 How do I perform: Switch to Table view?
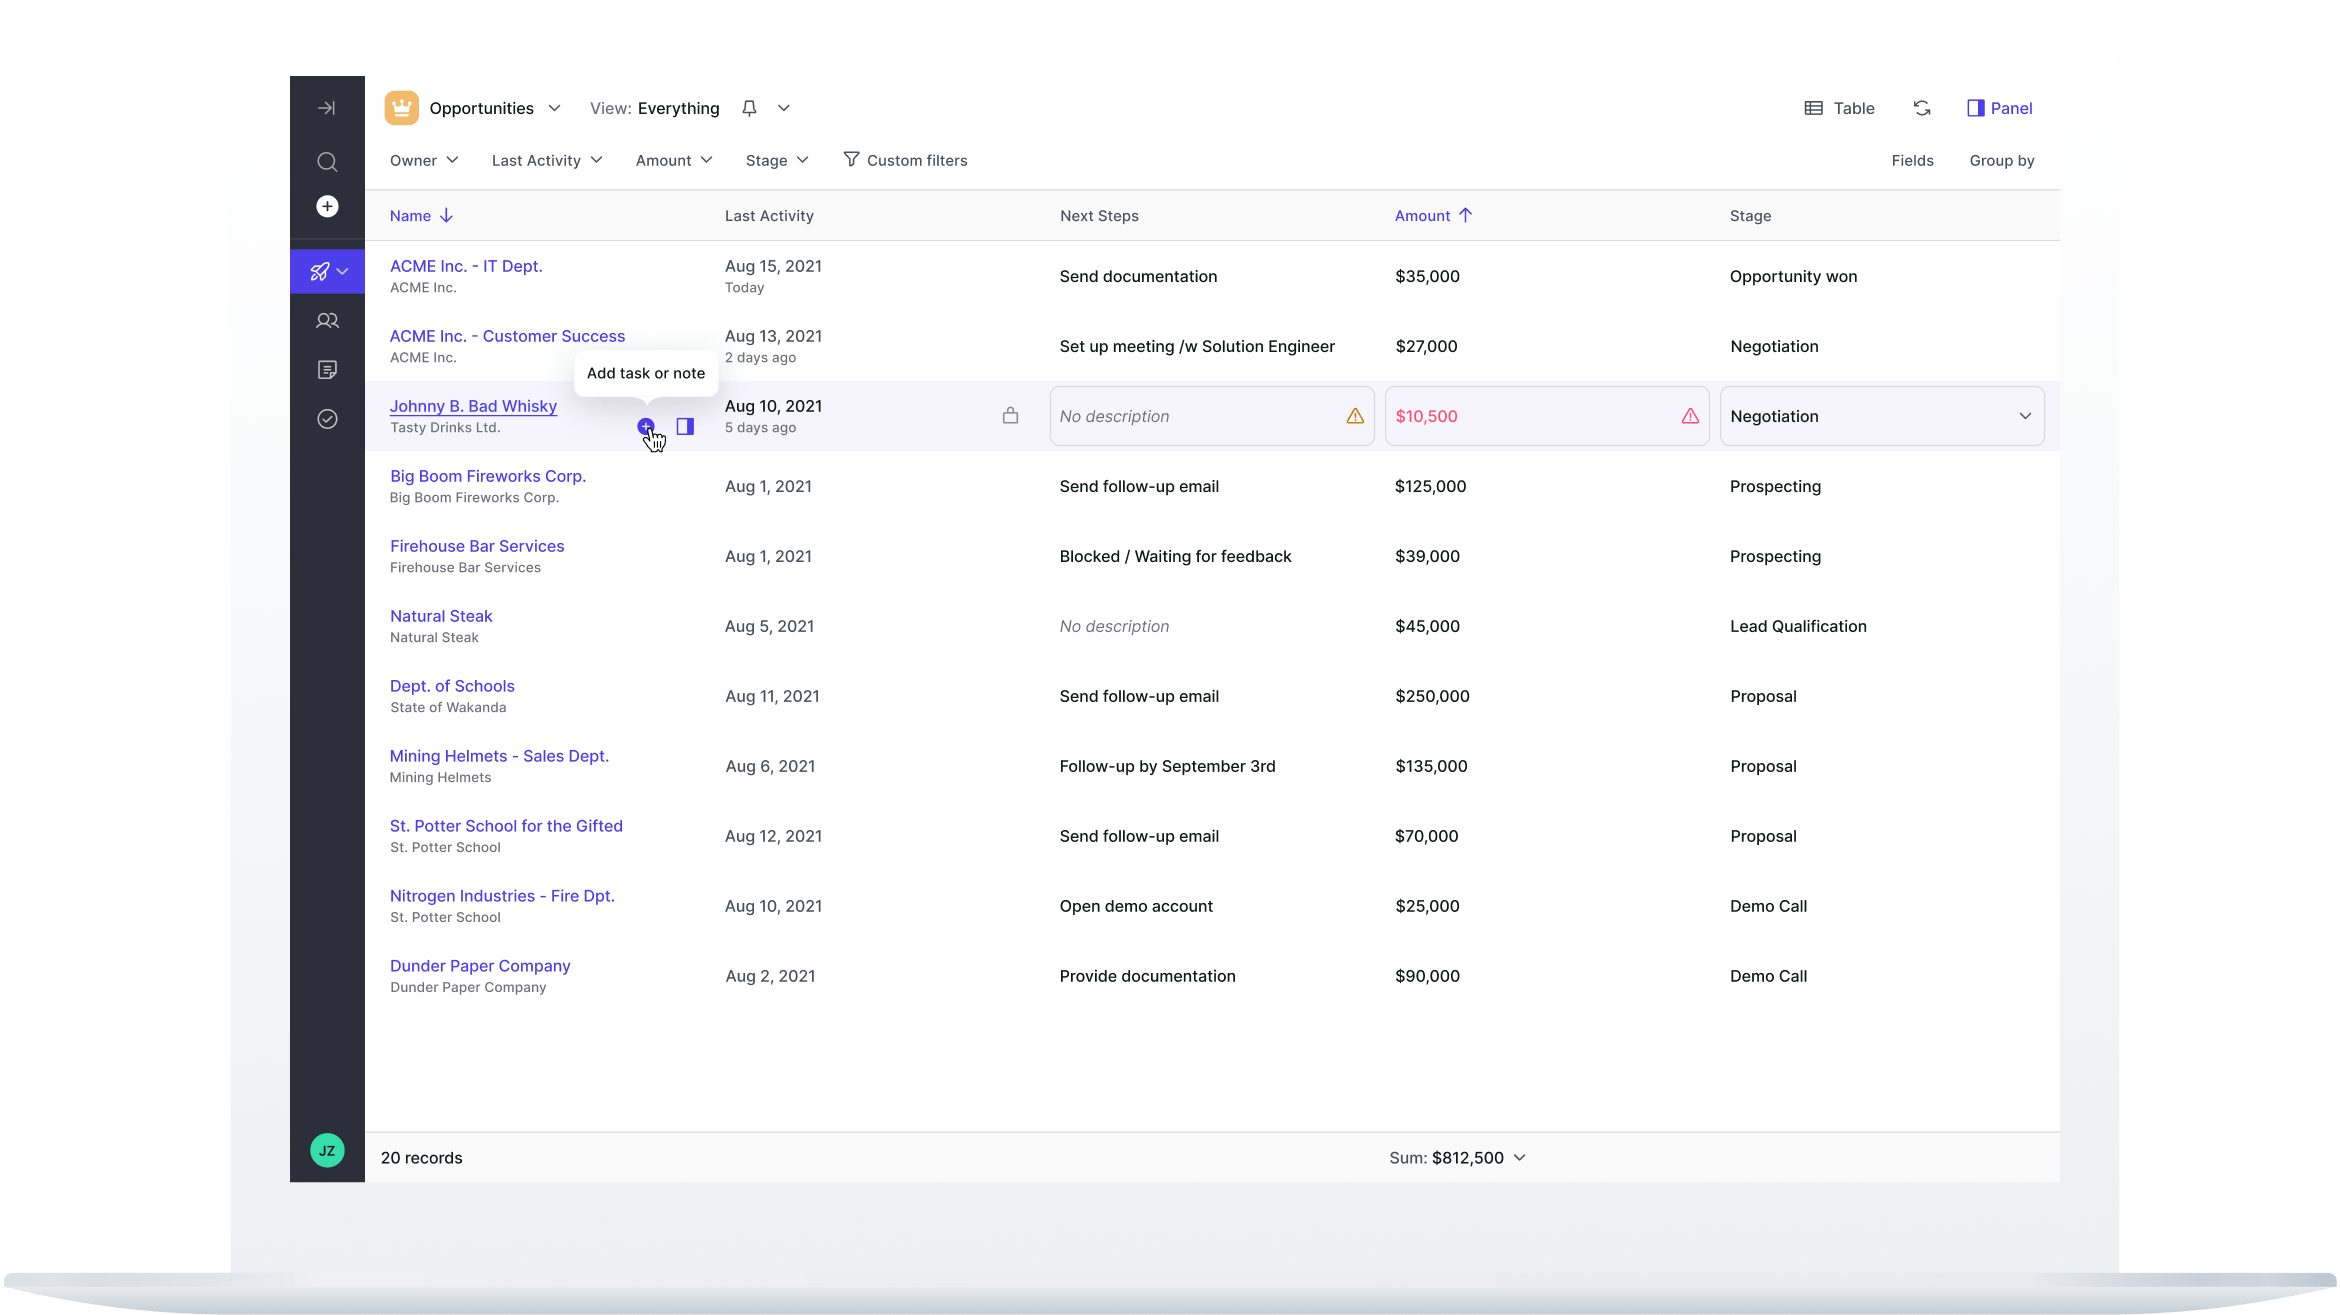pyautogui.click(x=1839, y=108)
